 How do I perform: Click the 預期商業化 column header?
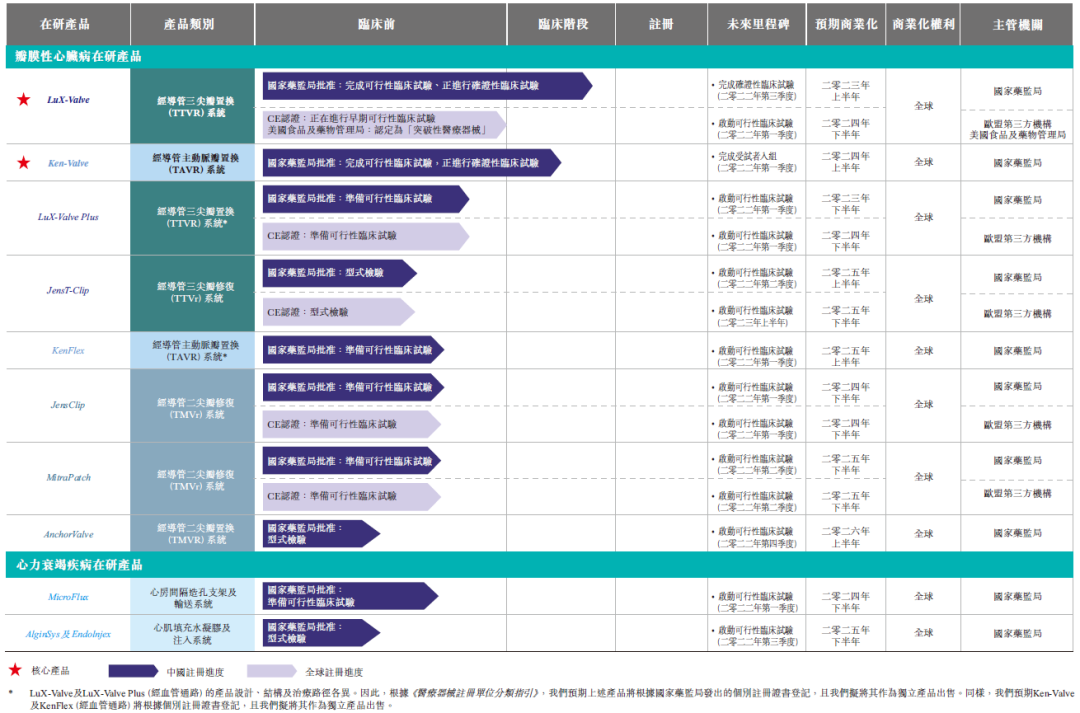[x=847, y=24]
